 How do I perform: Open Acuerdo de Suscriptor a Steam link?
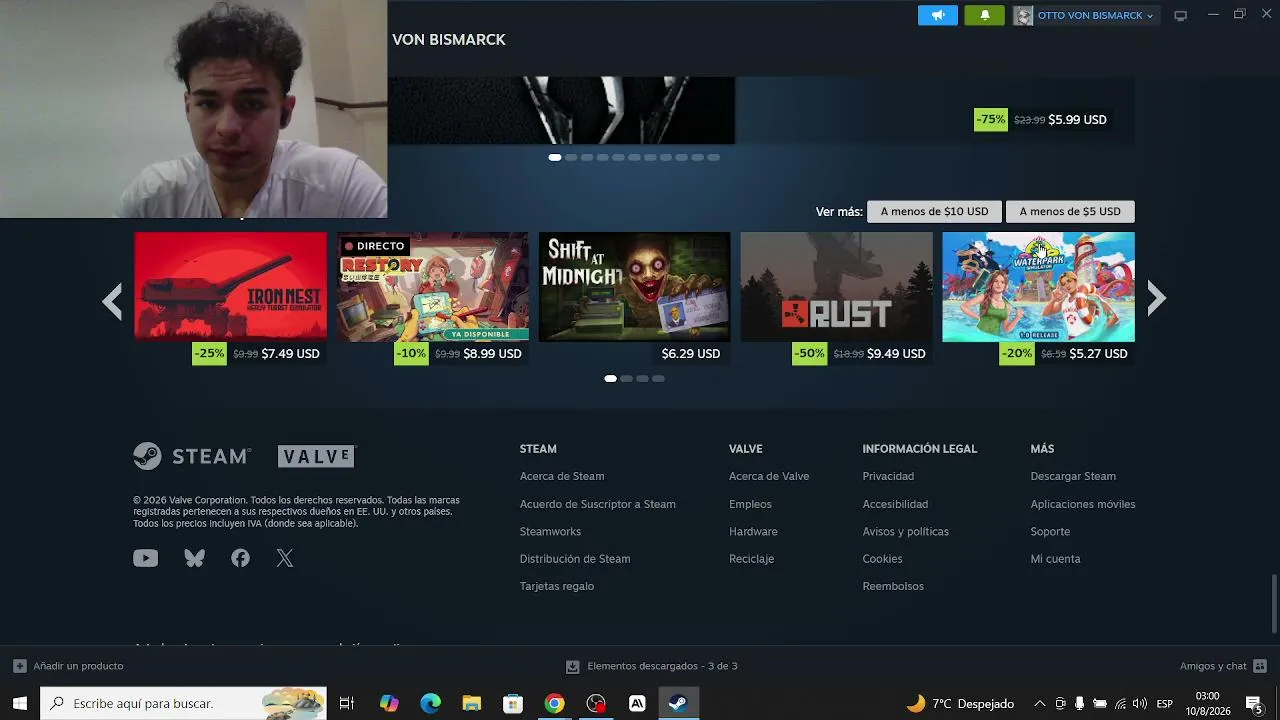pos(598,505)
